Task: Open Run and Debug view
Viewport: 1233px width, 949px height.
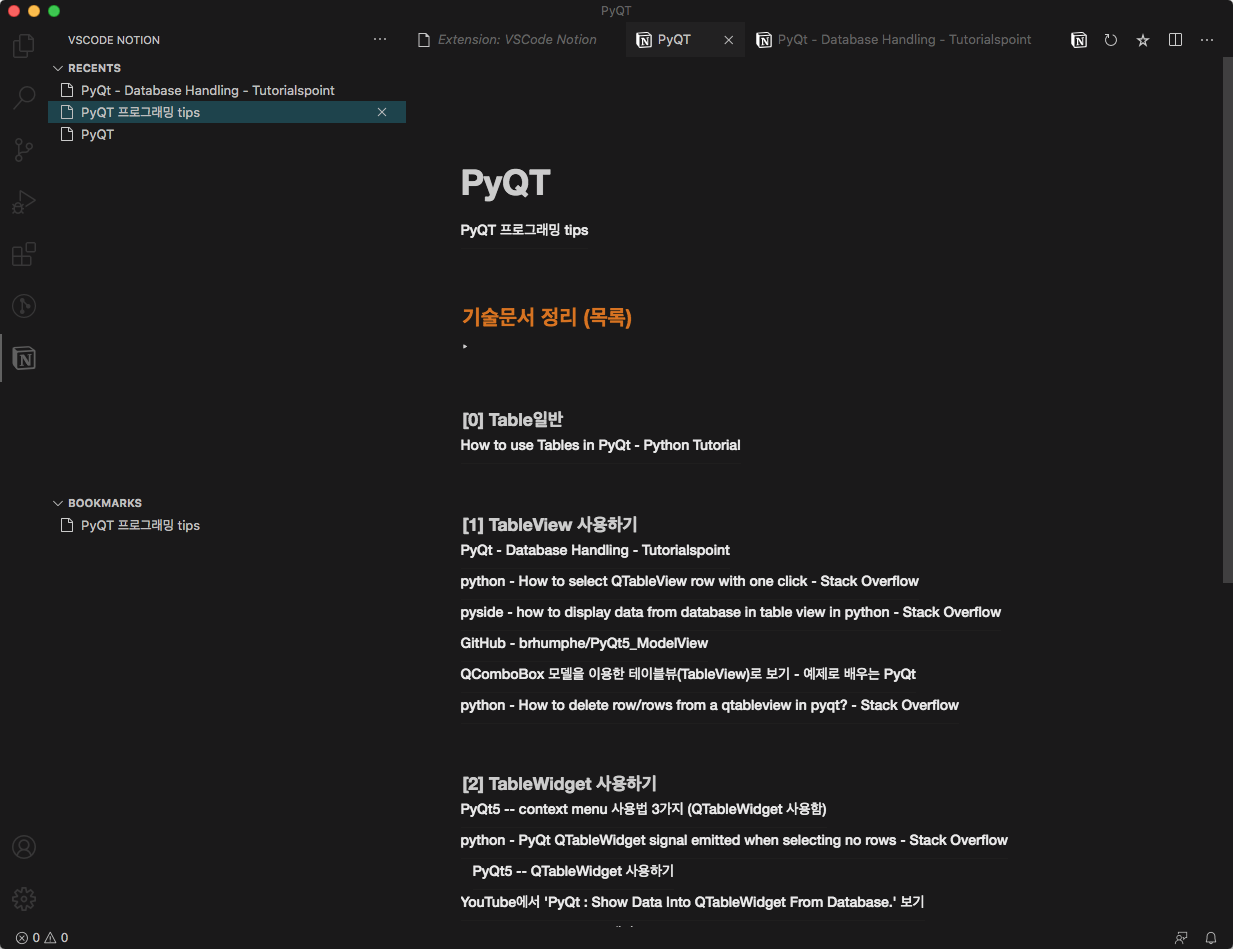Action: click(x=24, y=202)
